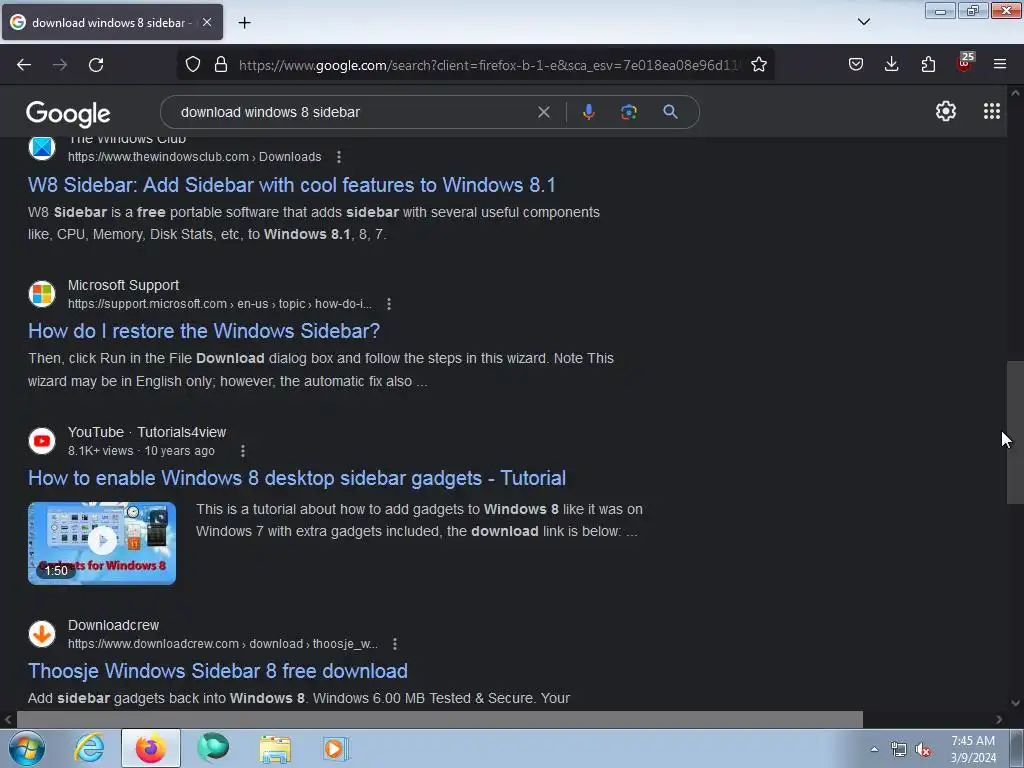Open the Windows Start menu
The height and width of the screenshot is (768, 1024).
click(27, 748)
